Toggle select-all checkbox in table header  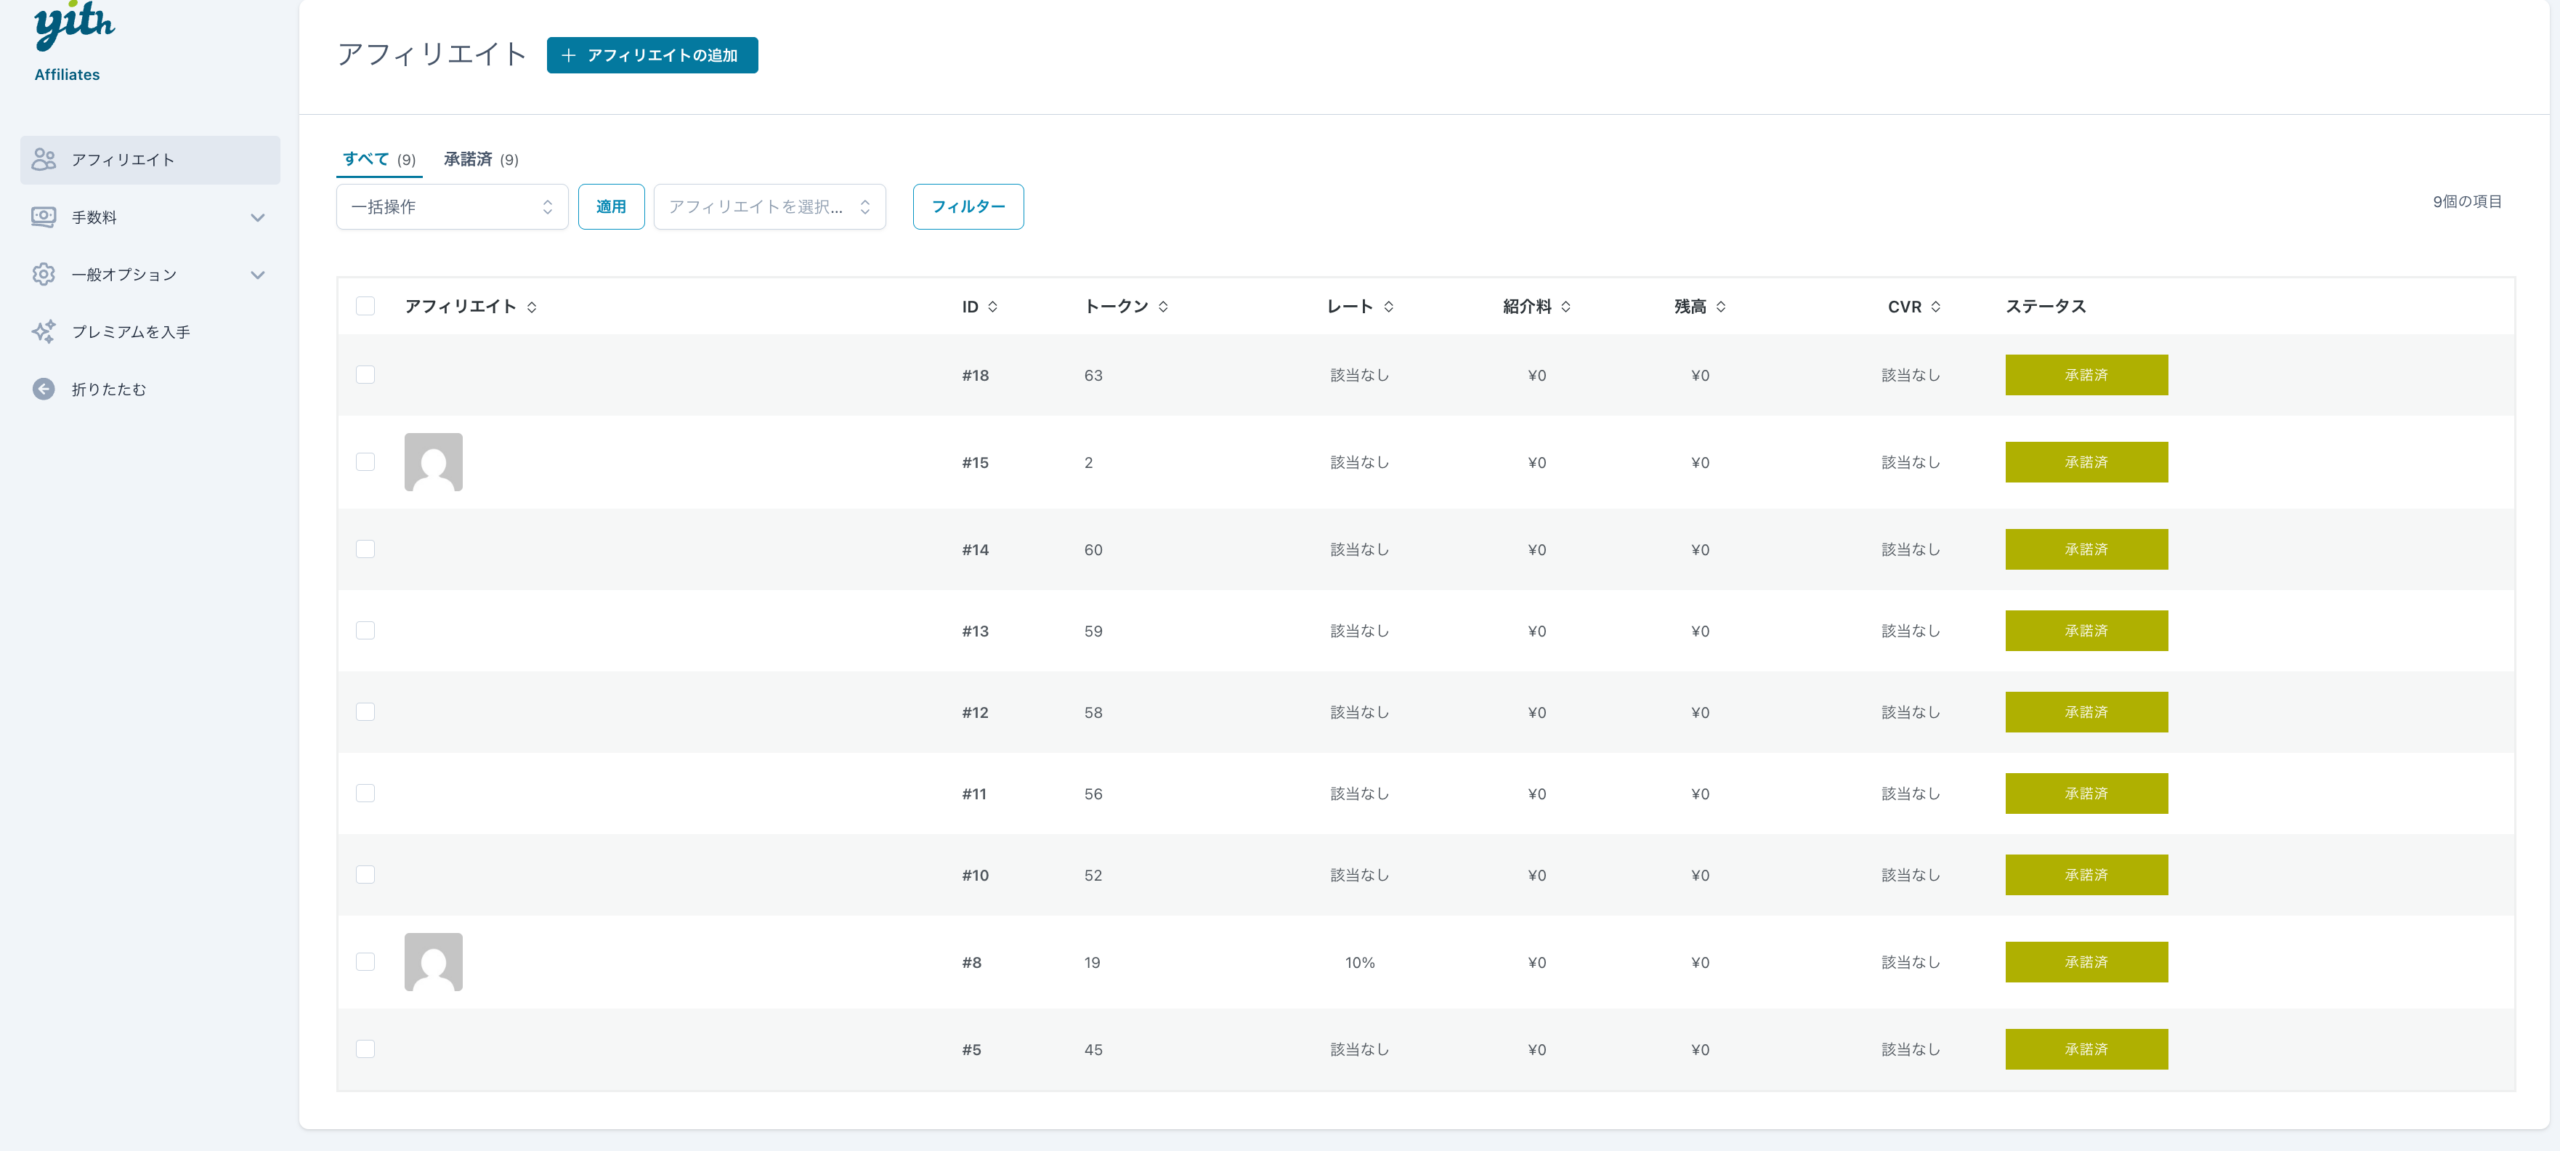click(365, 306)
